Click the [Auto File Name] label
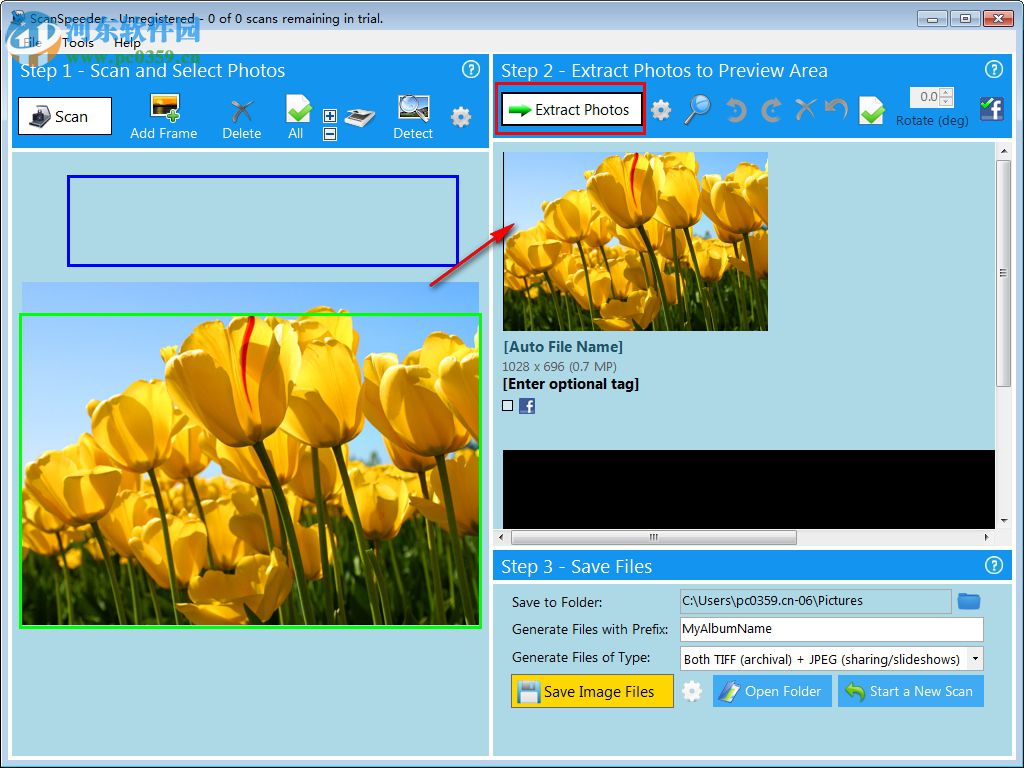This screenshot has width=1024, height=768. (x=563, y=347)
